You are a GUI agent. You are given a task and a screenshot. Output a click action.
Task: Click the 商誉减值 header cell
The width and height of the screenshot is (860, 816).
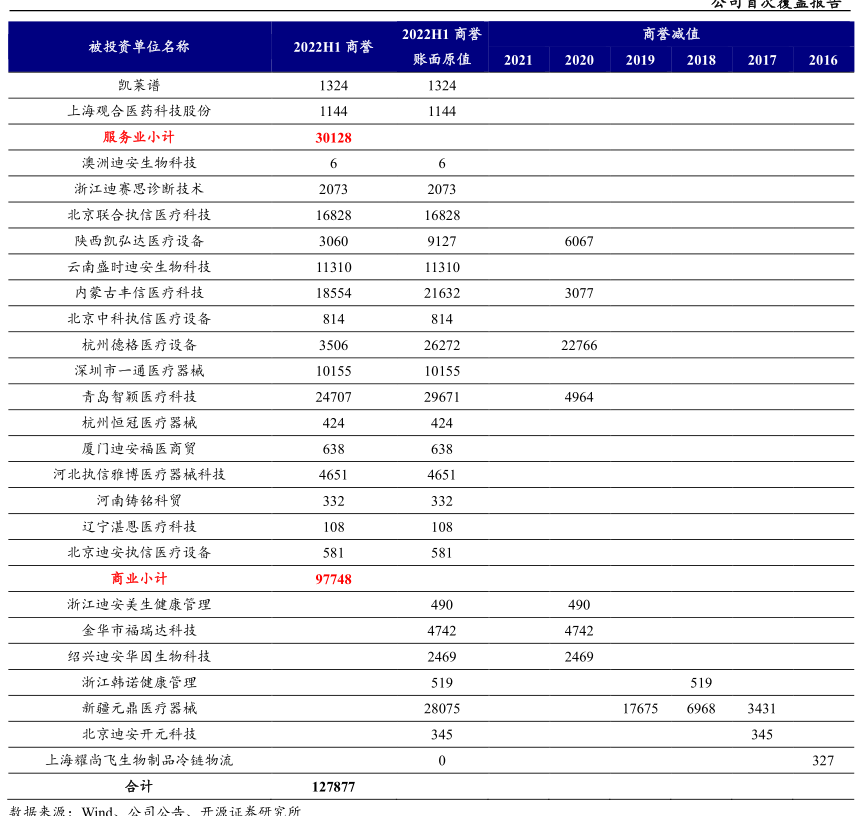pos(671,34)
